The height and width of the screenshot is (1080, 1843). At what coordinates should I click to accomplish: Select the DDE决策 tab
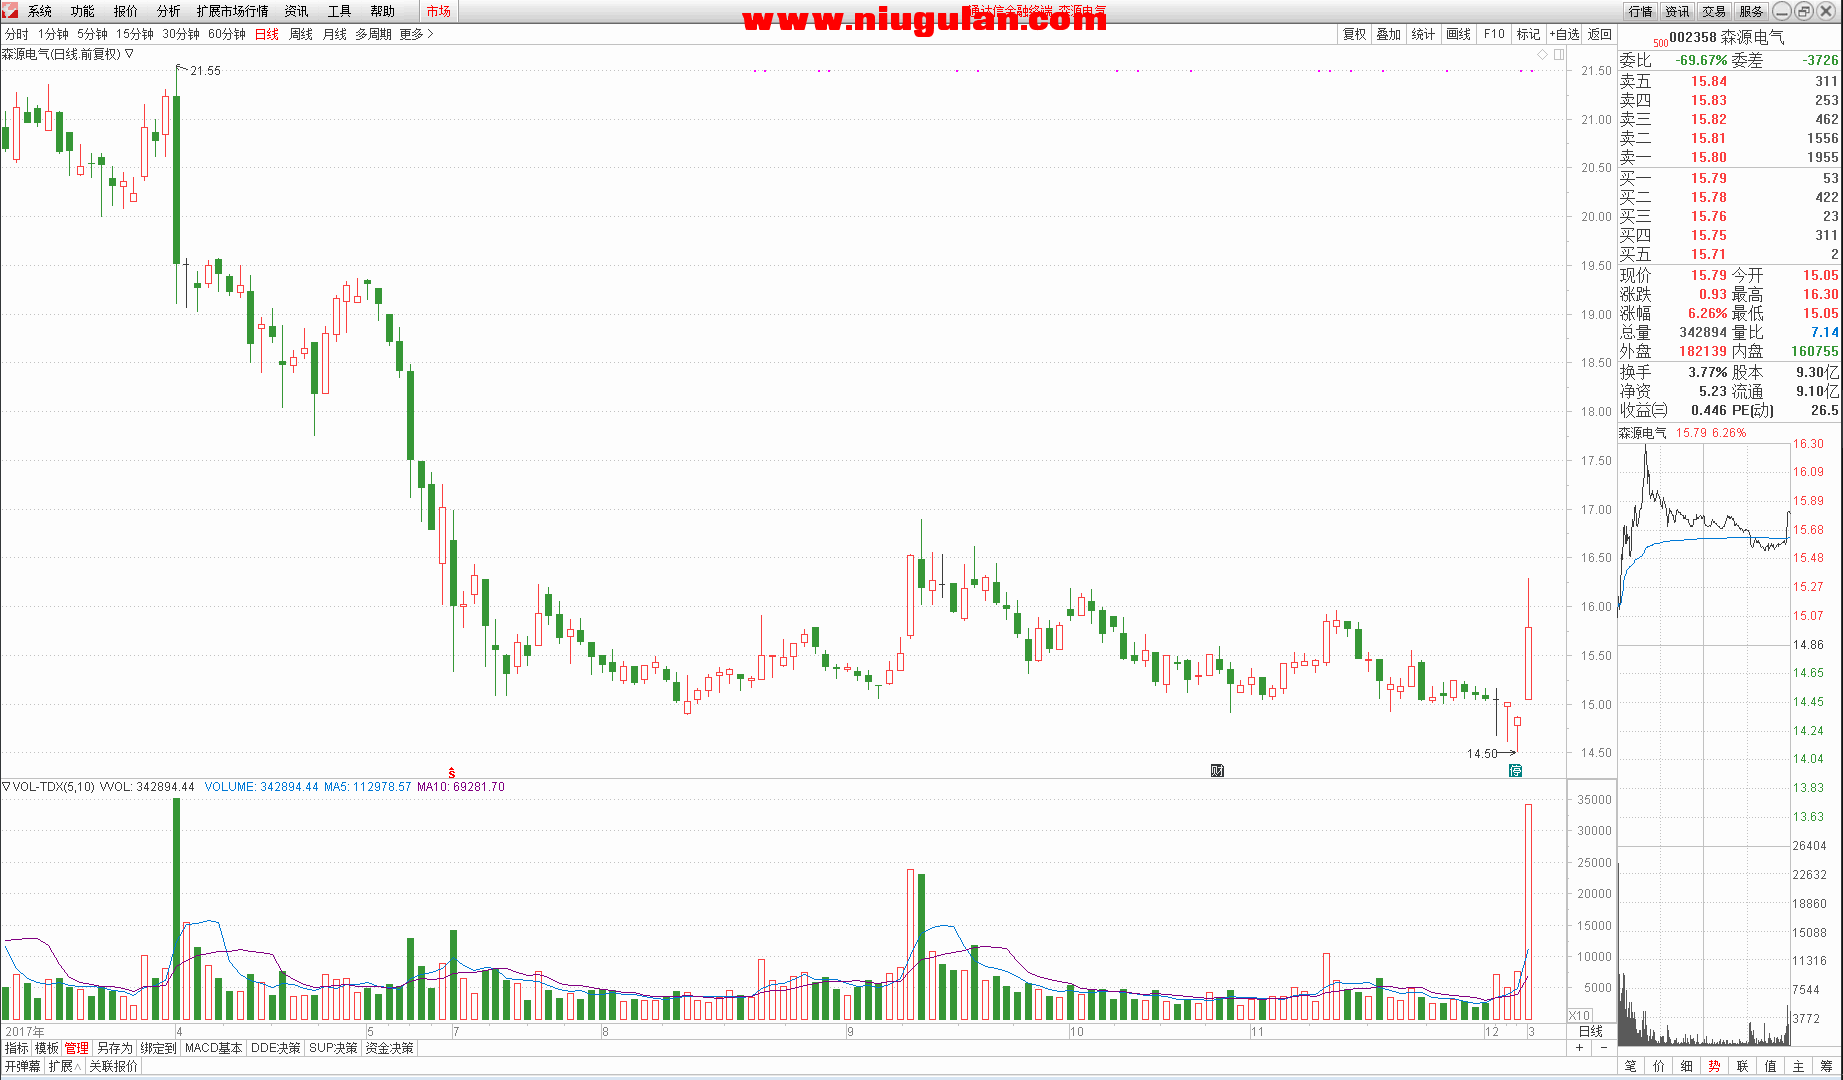[276, 1048]
